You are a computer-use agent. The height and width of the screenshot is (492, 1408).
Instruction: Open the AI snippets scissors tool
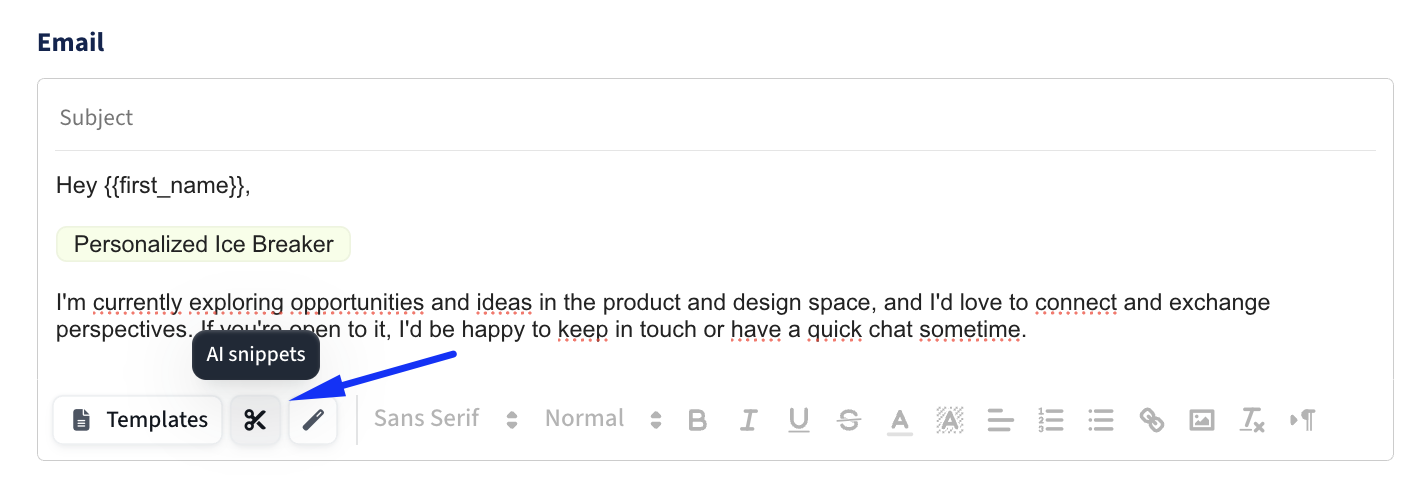(255, 420)
